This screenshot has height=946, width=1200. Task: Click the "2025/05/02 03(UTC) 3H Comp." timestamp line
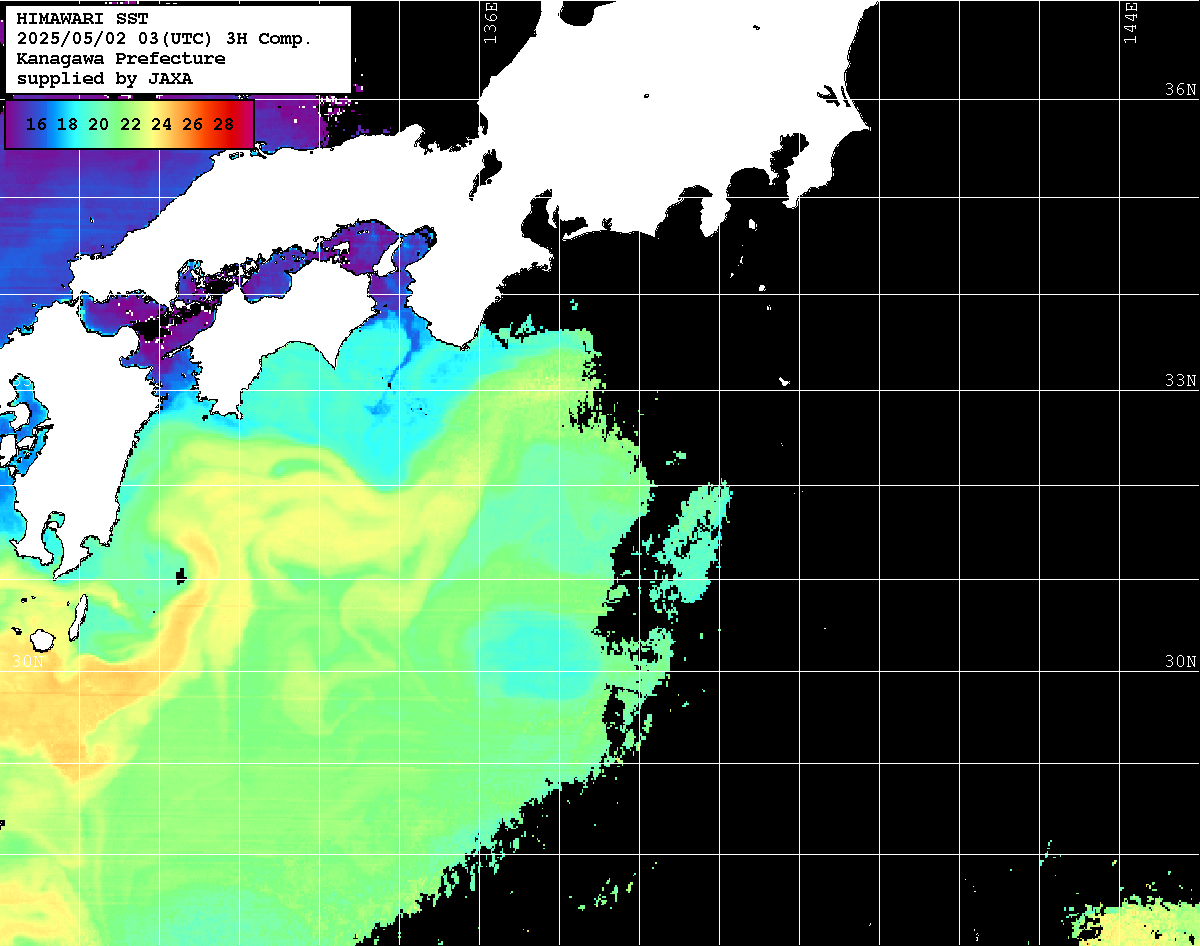tap(164, 39)
